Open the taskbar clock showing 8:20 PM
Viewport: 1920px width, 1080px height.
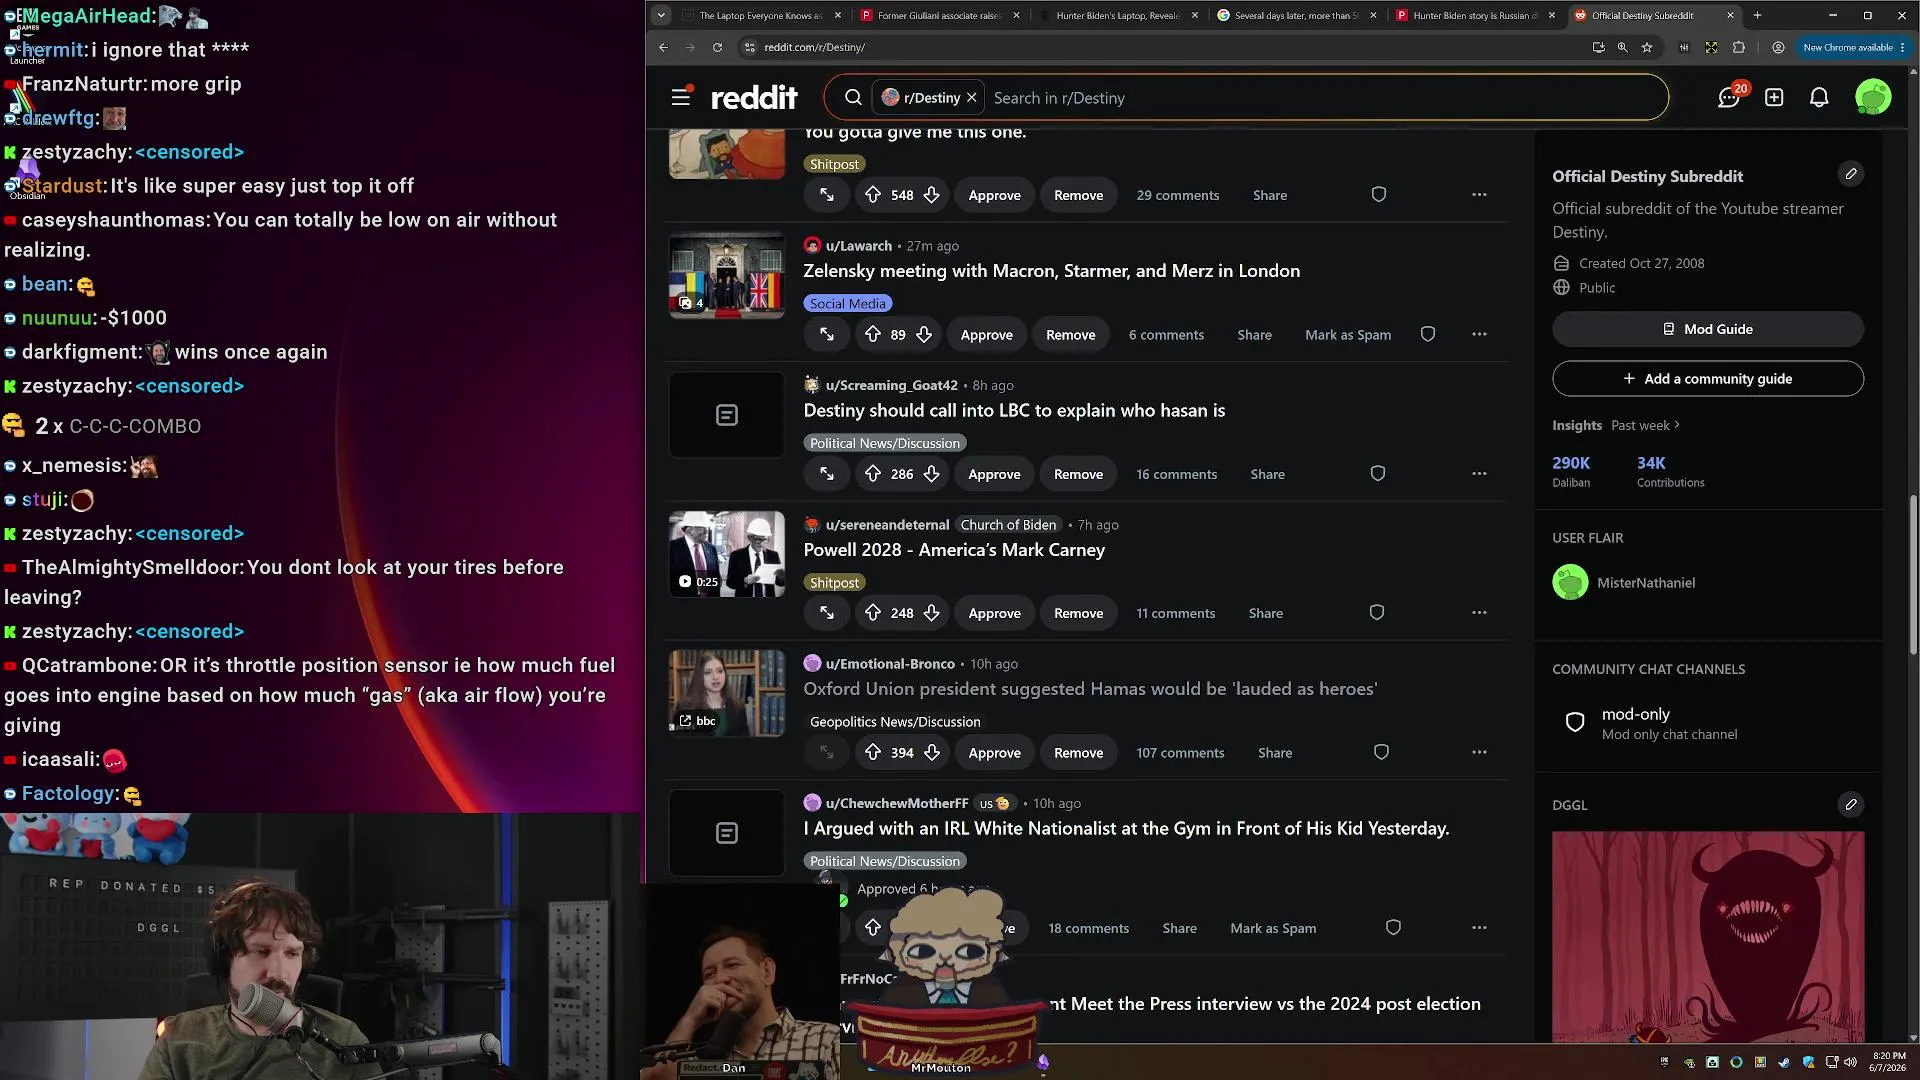1888,1061
